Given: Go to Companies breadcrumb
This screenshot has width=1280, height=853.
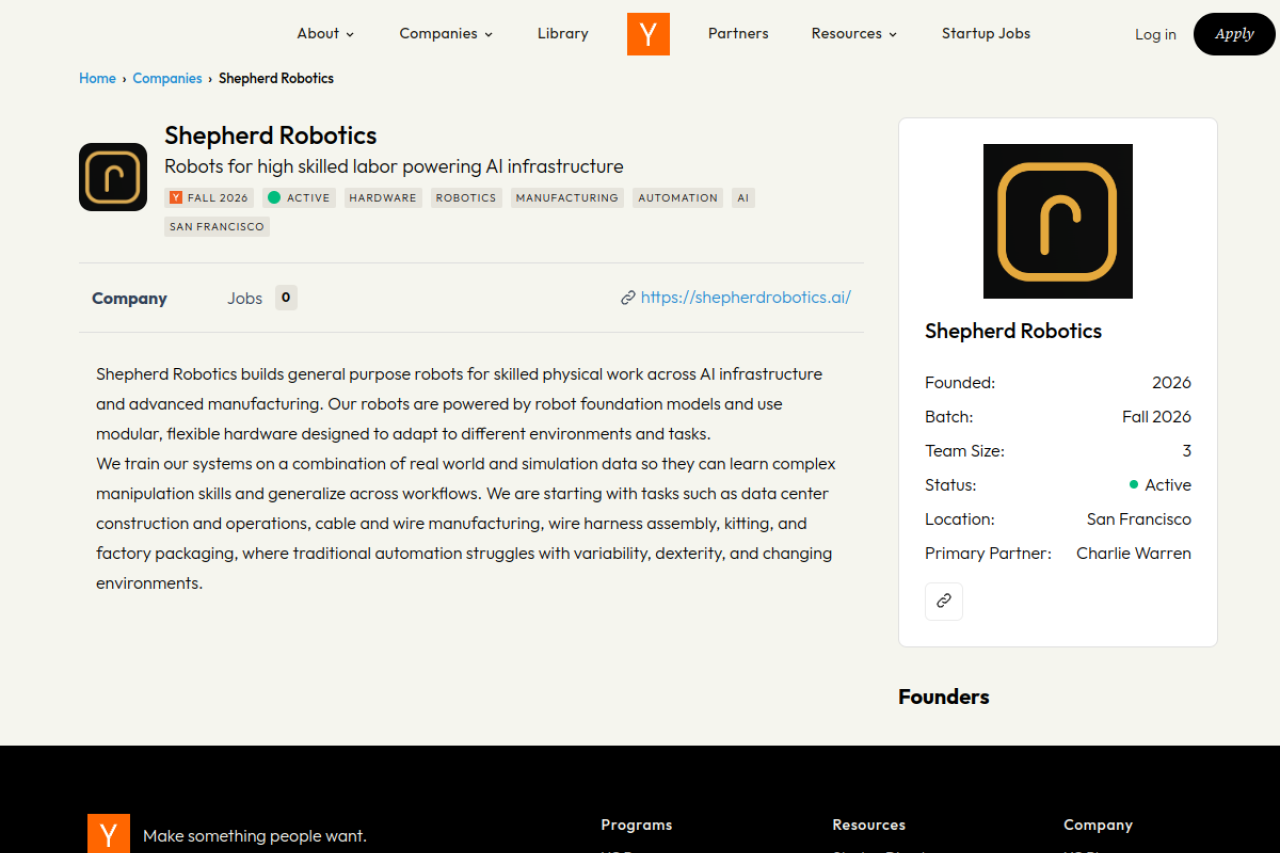Looking at the screenshot, I should coord(167,78).
